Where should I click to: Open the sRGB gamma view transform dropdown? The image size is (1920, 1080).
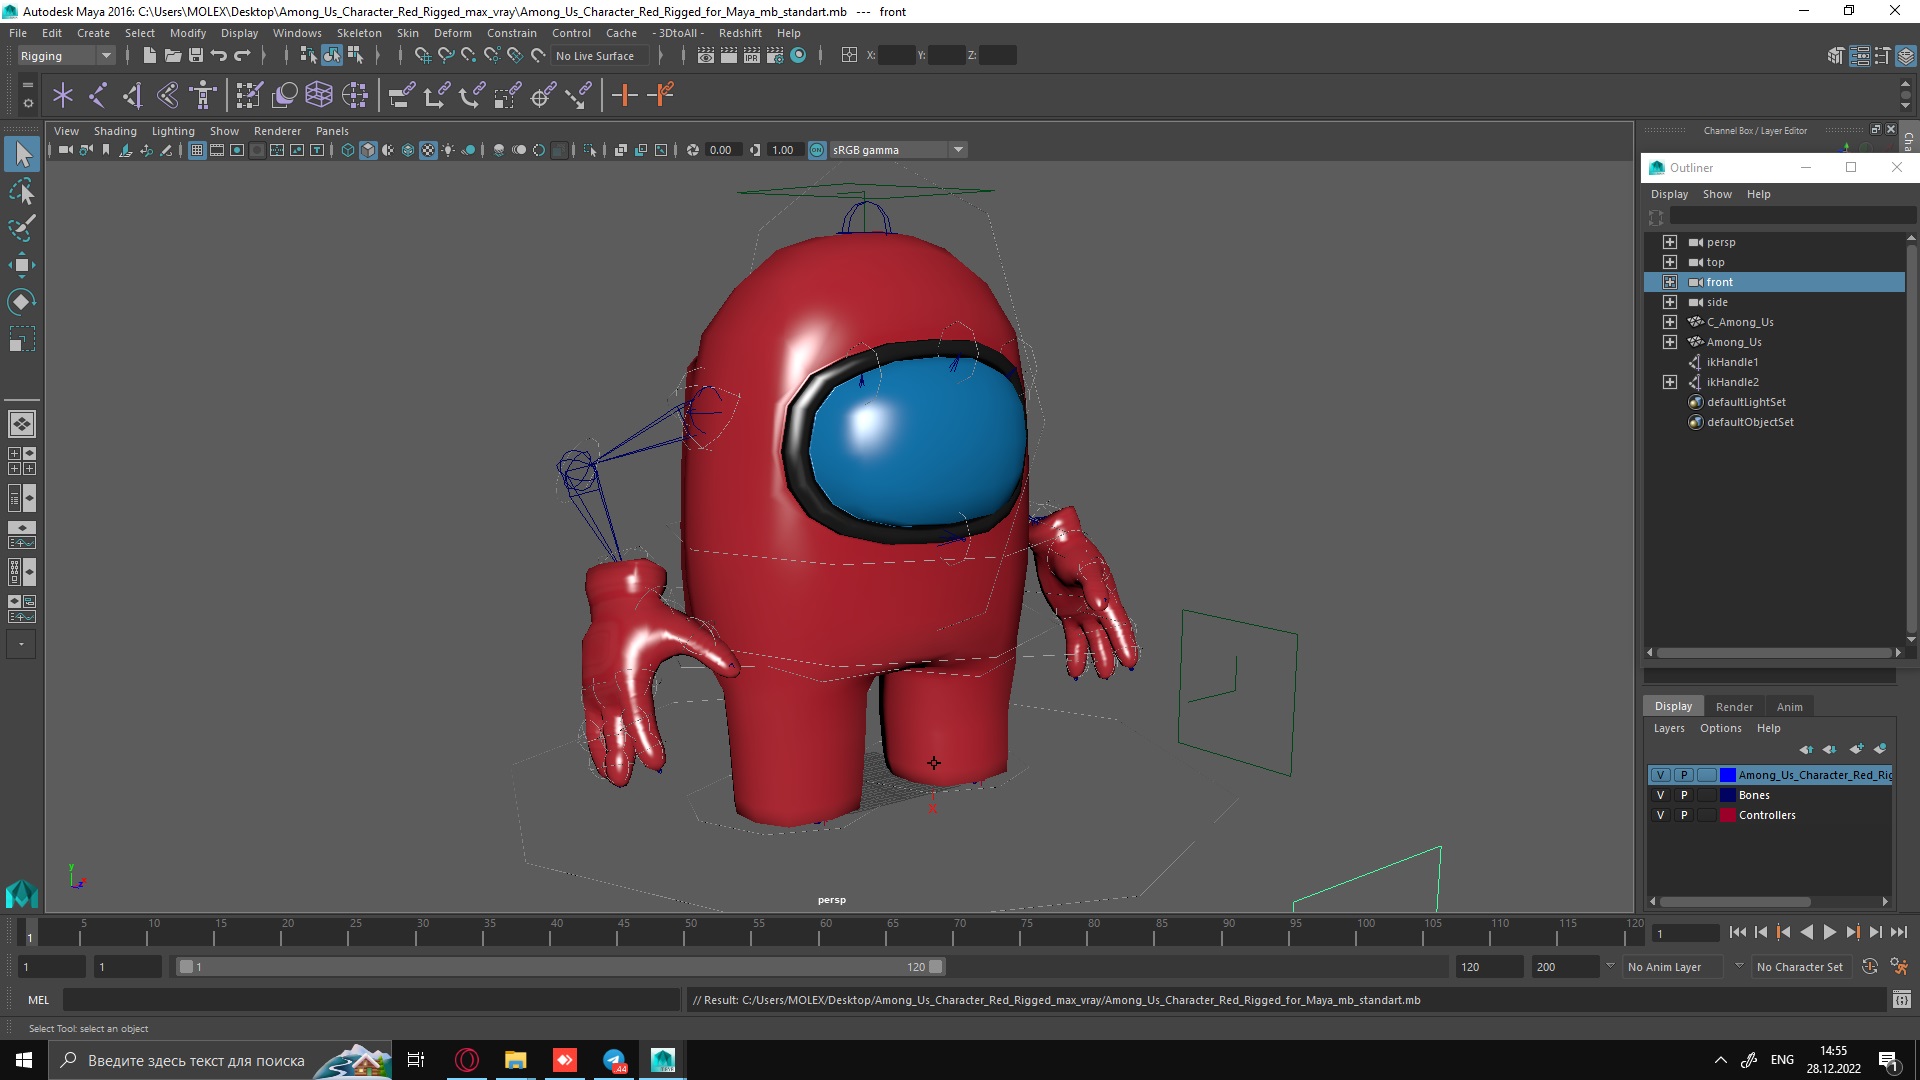[x=899, y=150]
